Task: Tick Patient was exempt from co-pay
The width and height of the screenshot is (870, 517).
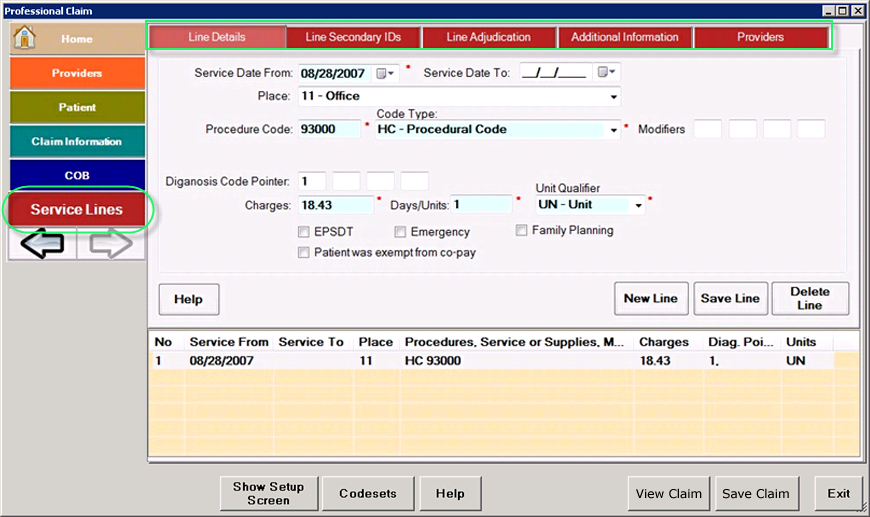Action: point(304,253)
